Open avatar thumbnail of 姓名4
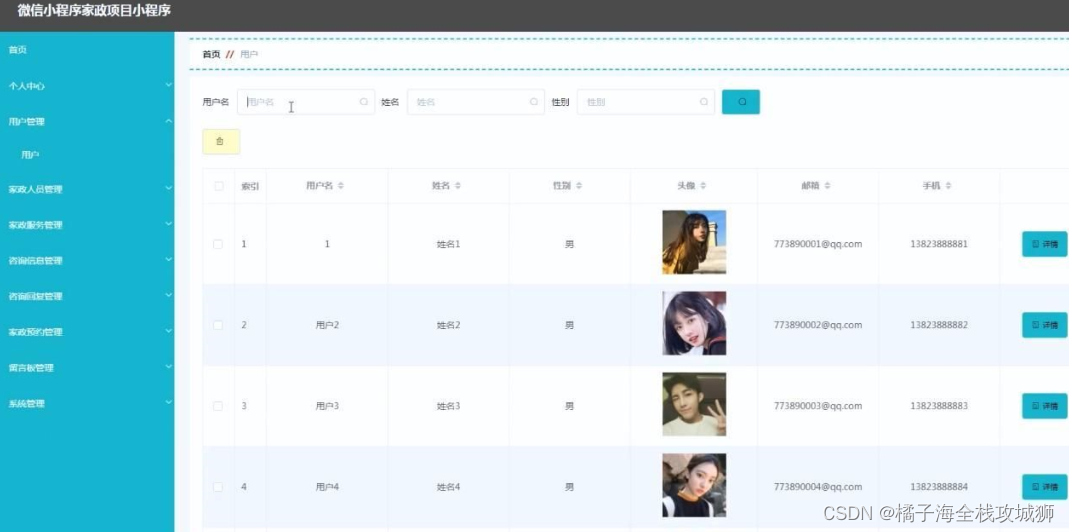Viewport: 1069px width, 532px height. point(694,486)
